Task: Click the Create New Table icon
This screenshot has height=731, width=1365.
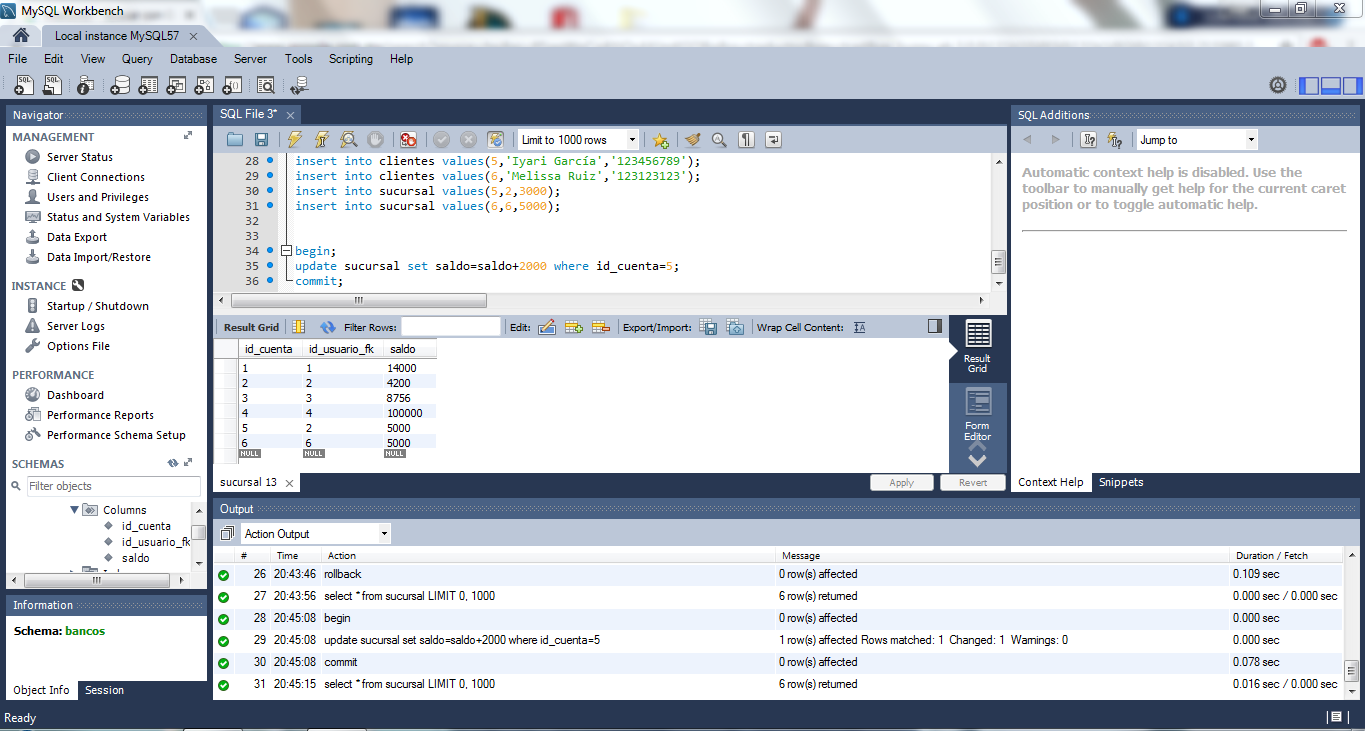Action: click(146, 85)
